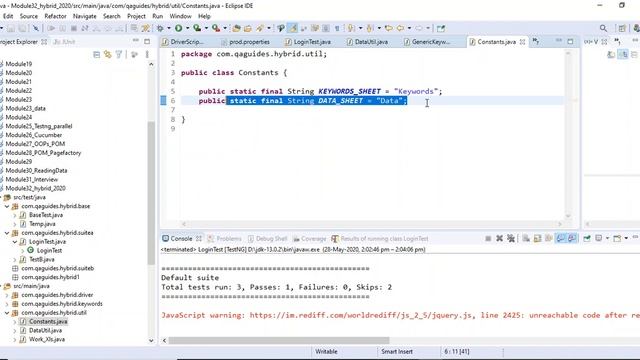Screen dimensions: 640x360
Task: Open the Navigate menu
Action: (84, 16)
